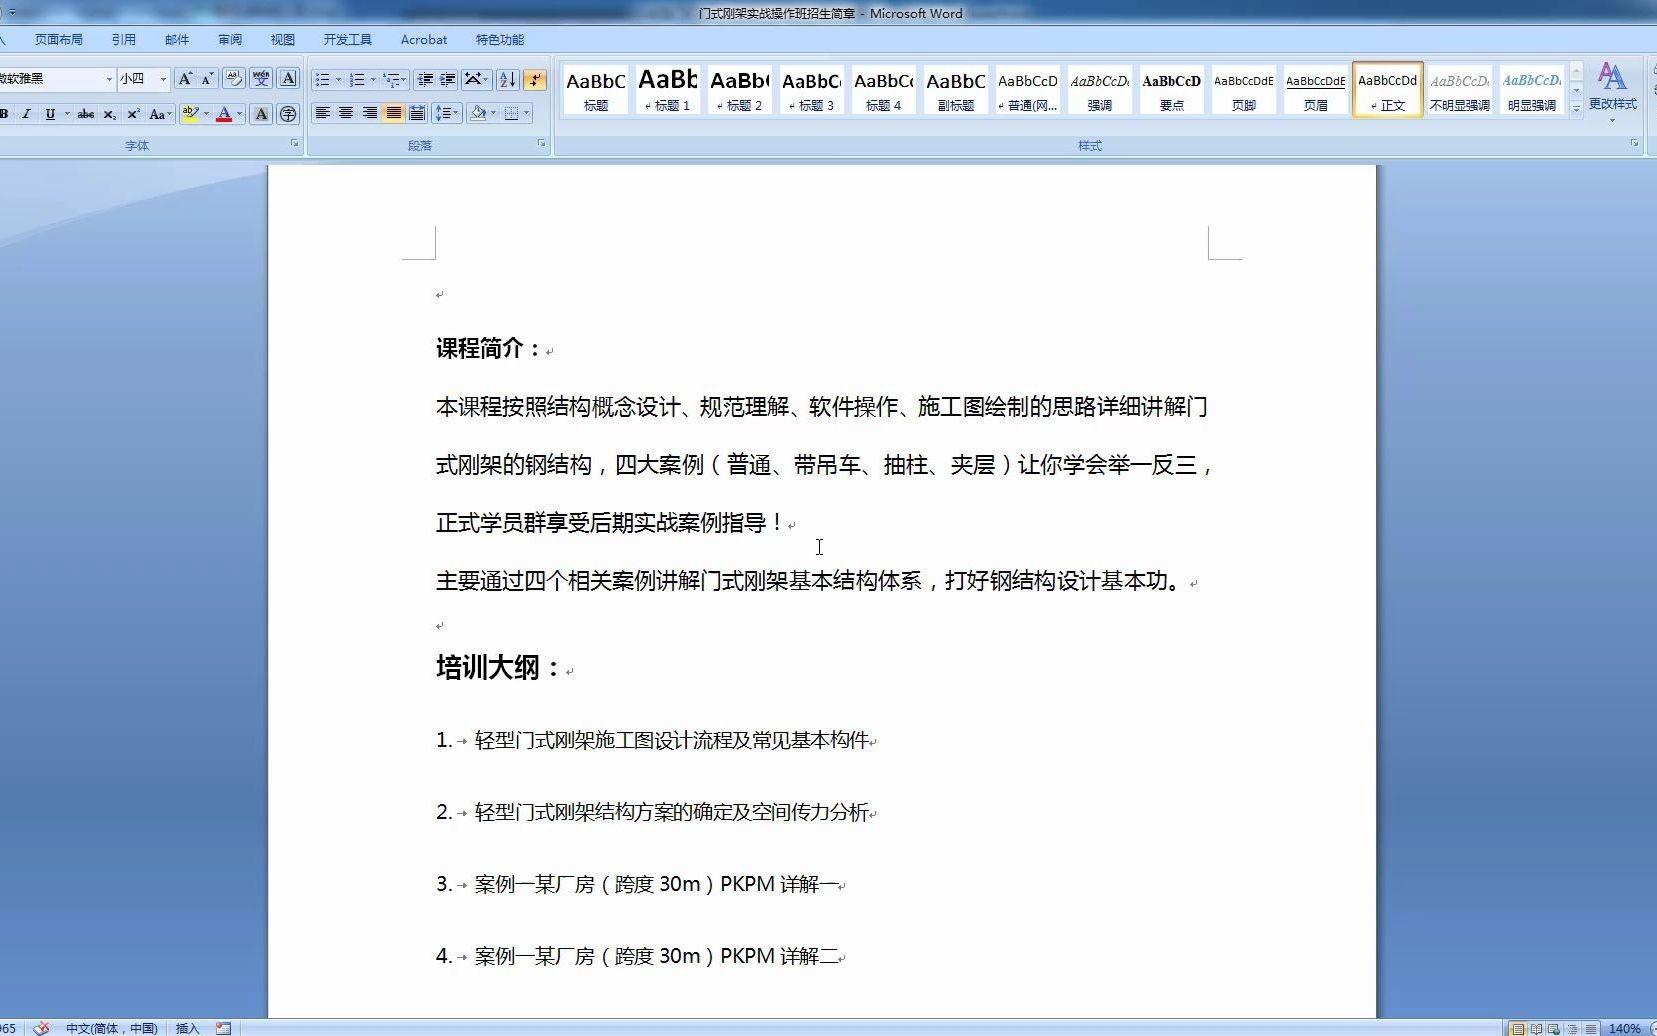
Task: Apply distributed alignment
Action: [417, 113]
